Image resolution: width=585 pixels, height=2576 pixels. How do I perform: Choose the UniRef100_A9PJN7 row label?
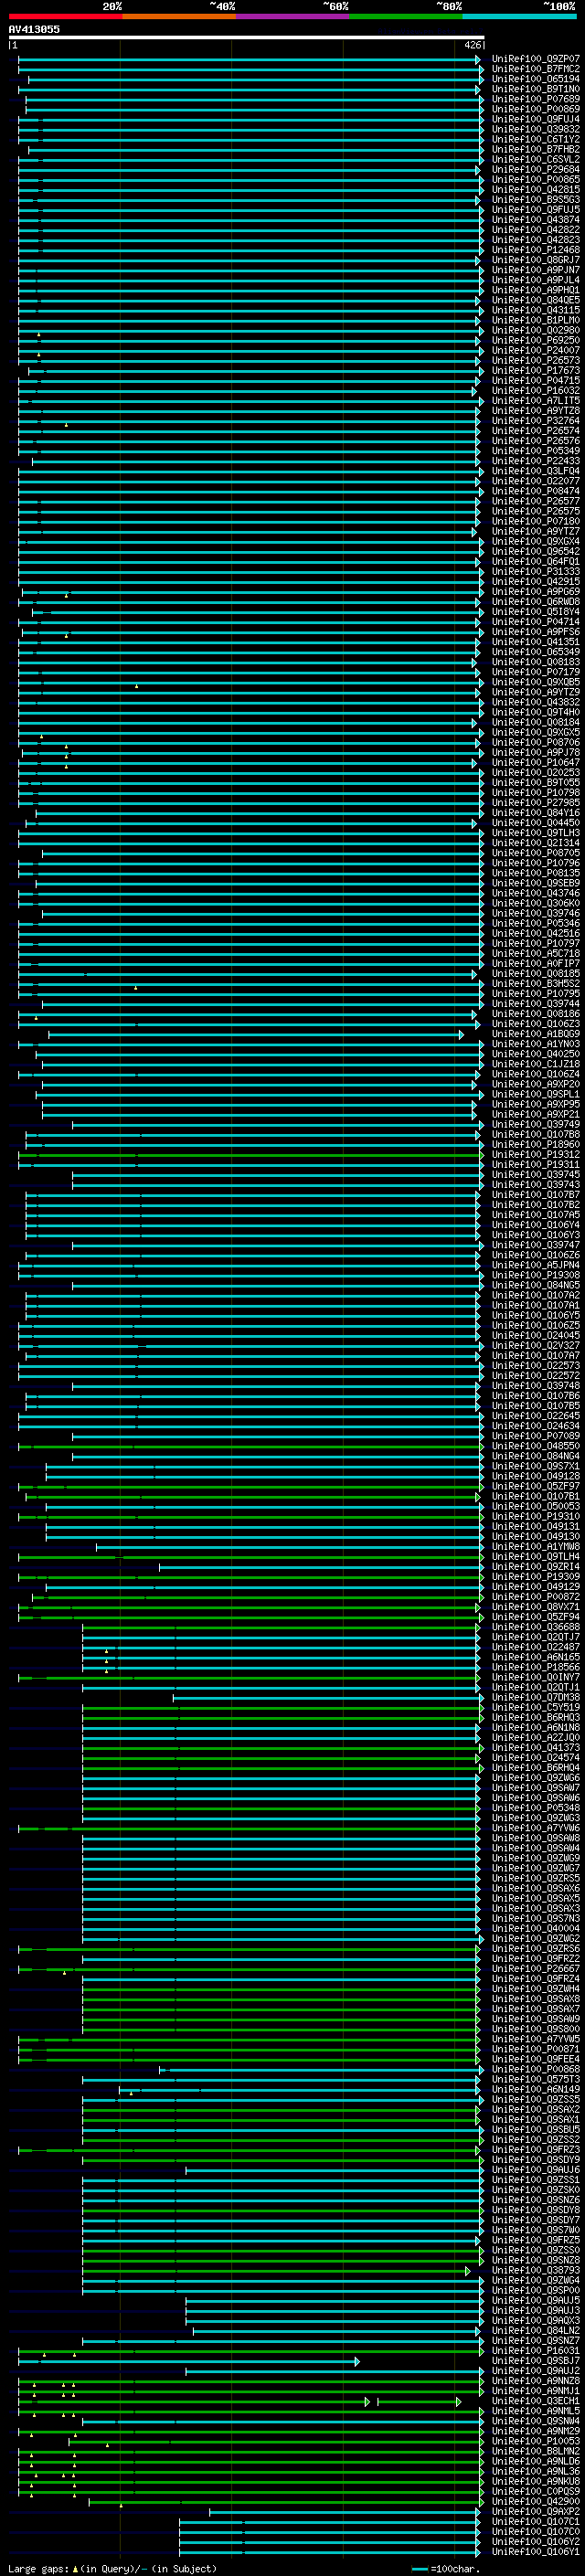(535, 270)
